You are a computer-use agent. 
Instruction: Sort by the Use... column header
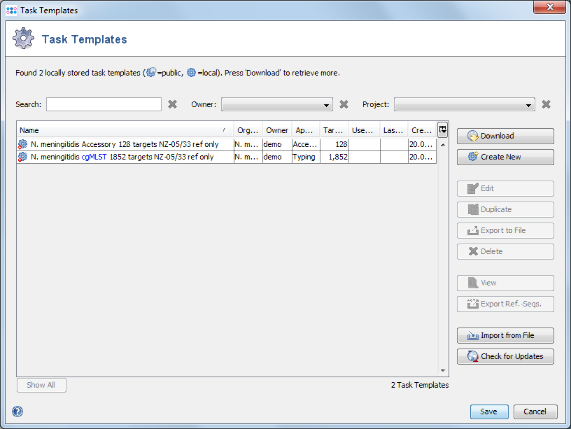[x=364, y=130]
